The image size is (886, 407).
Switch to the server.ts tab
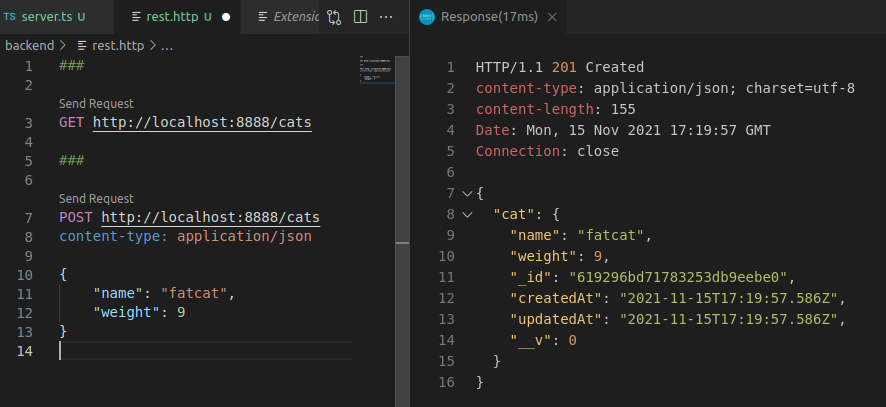[47, 18]
